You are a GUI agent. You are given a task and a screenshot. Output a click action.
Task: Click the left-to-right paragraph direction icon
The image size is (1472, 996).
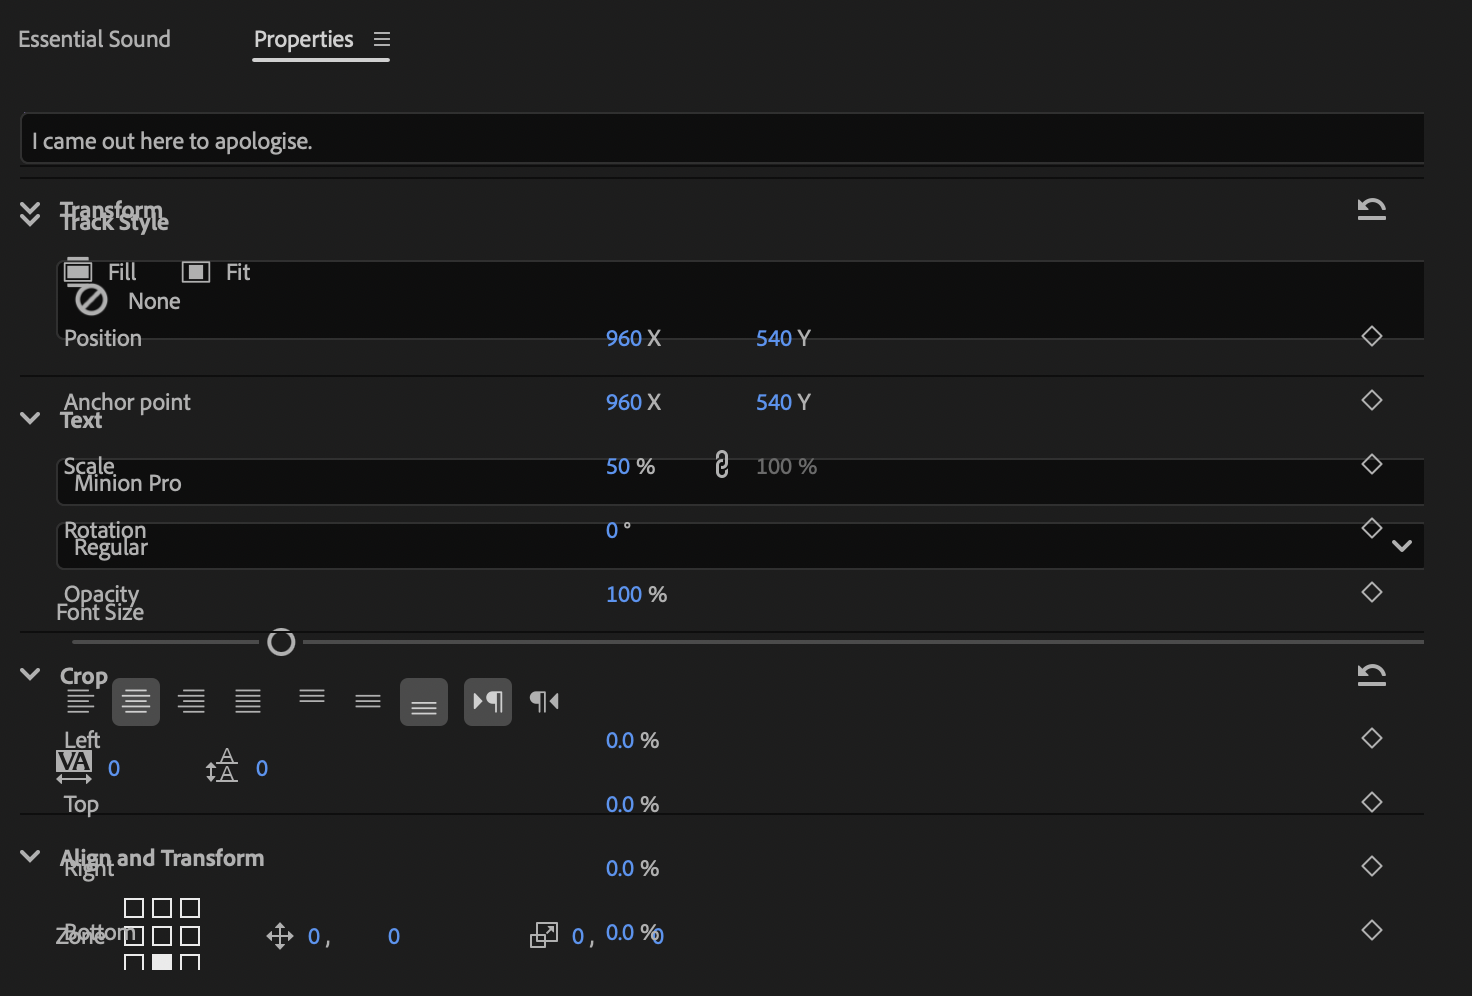(487, 701)
